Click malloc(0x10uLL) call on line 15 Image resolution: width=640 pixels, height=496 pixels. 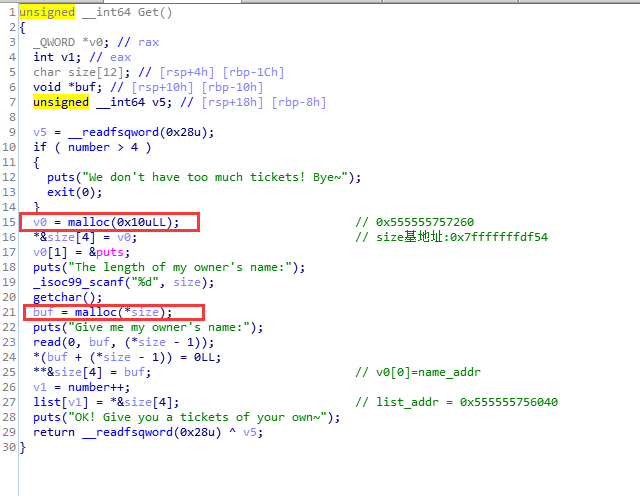coord(120,222)
